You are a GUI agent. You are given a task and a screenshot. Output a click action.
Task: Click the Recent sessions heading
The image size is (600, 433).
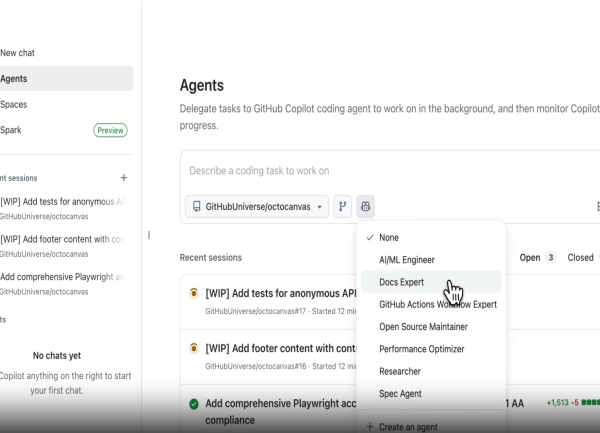pos(211,258)
